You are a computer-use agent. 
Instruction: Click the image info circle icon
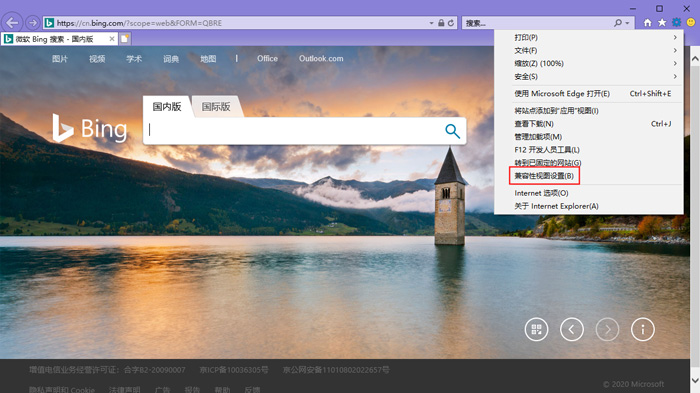643,330
